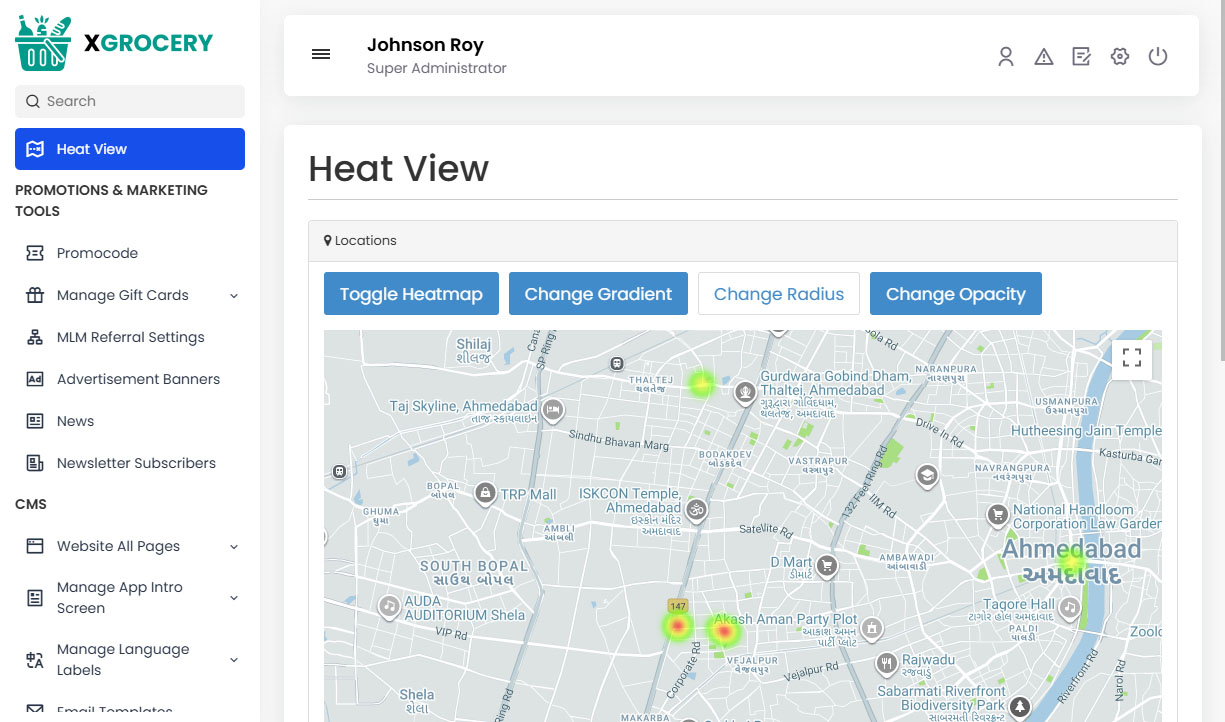Click the Change Opacity button

click(x=955, y=294)
